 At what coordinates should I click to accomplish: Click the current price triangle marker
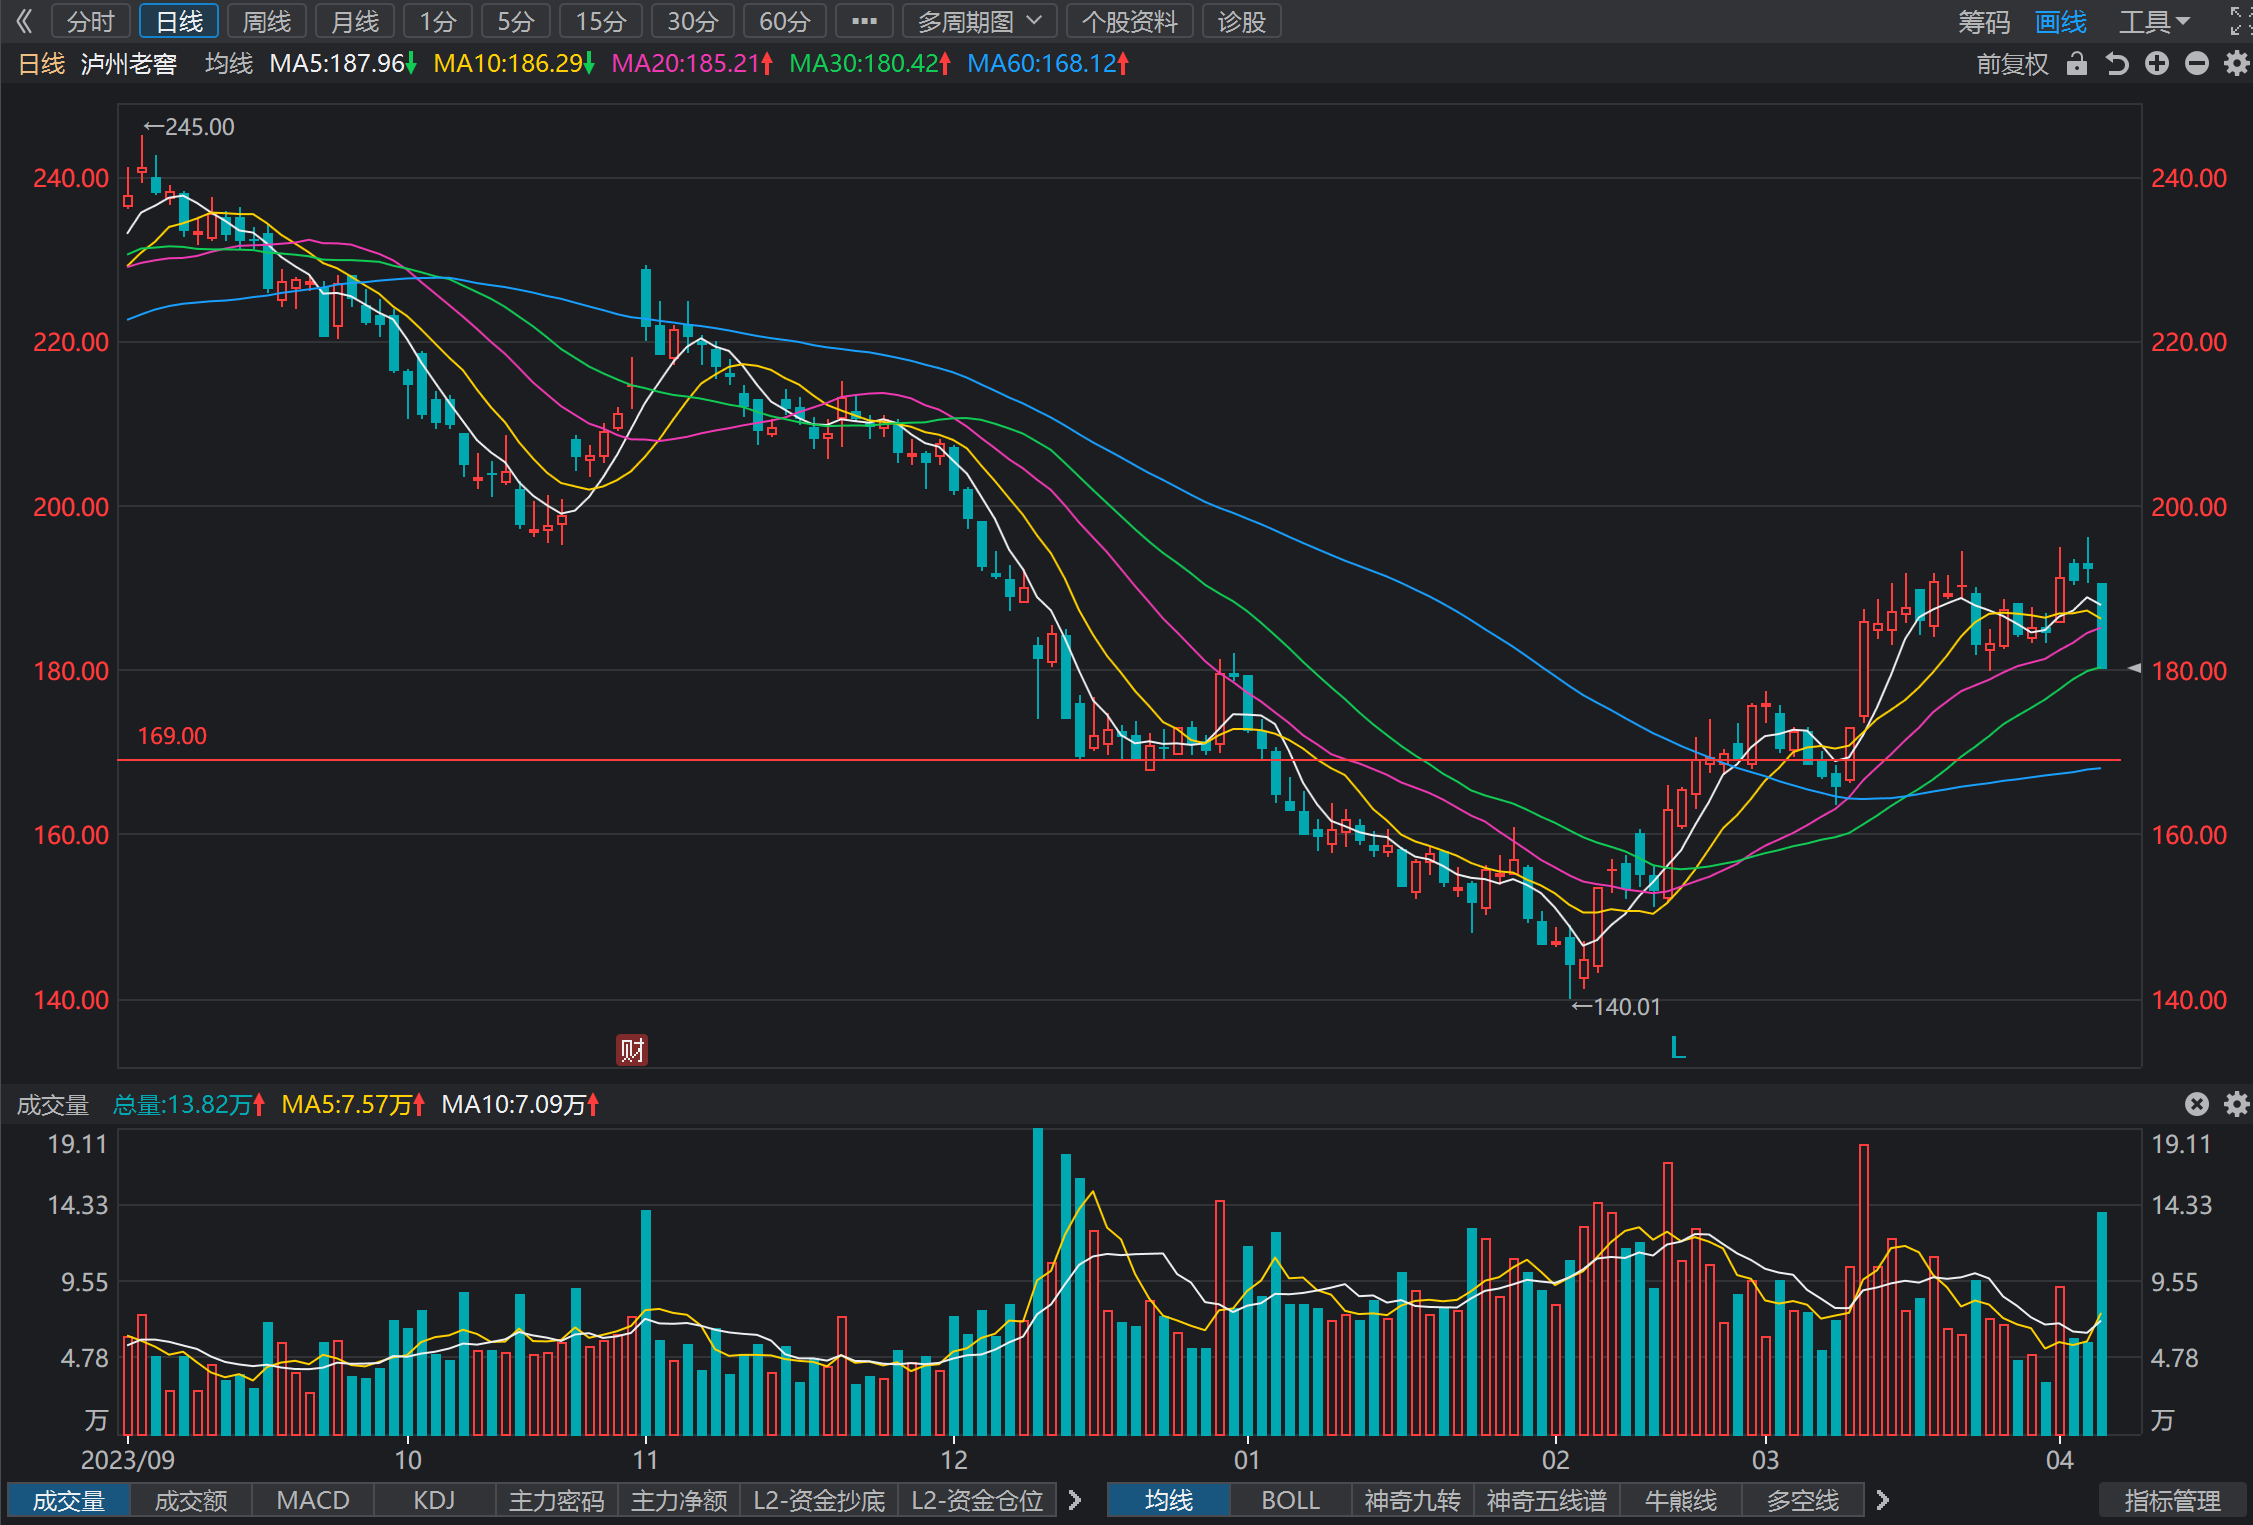point(2134,668)
